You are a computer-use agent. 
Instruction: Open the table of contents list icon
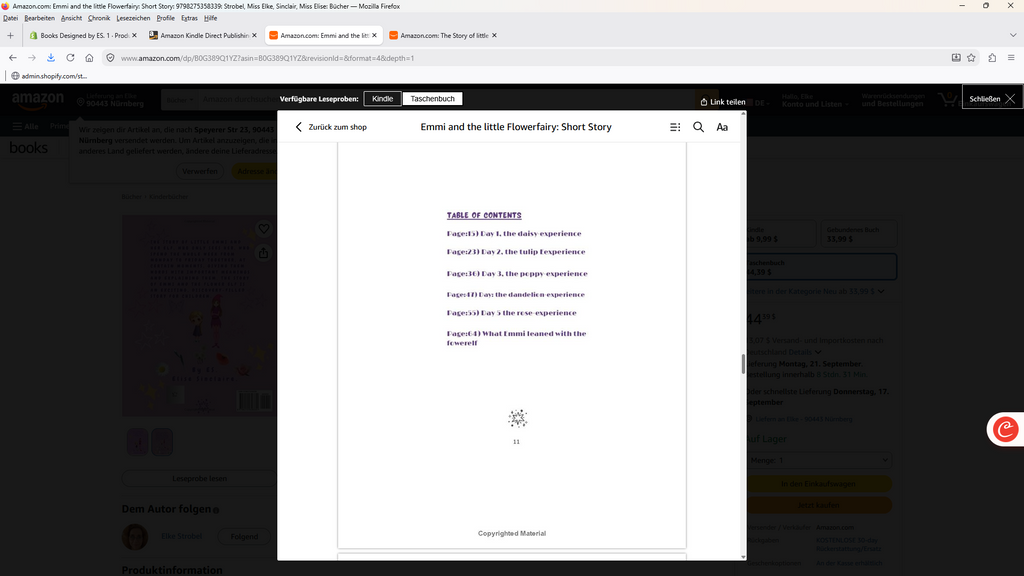tap(675, 127)
